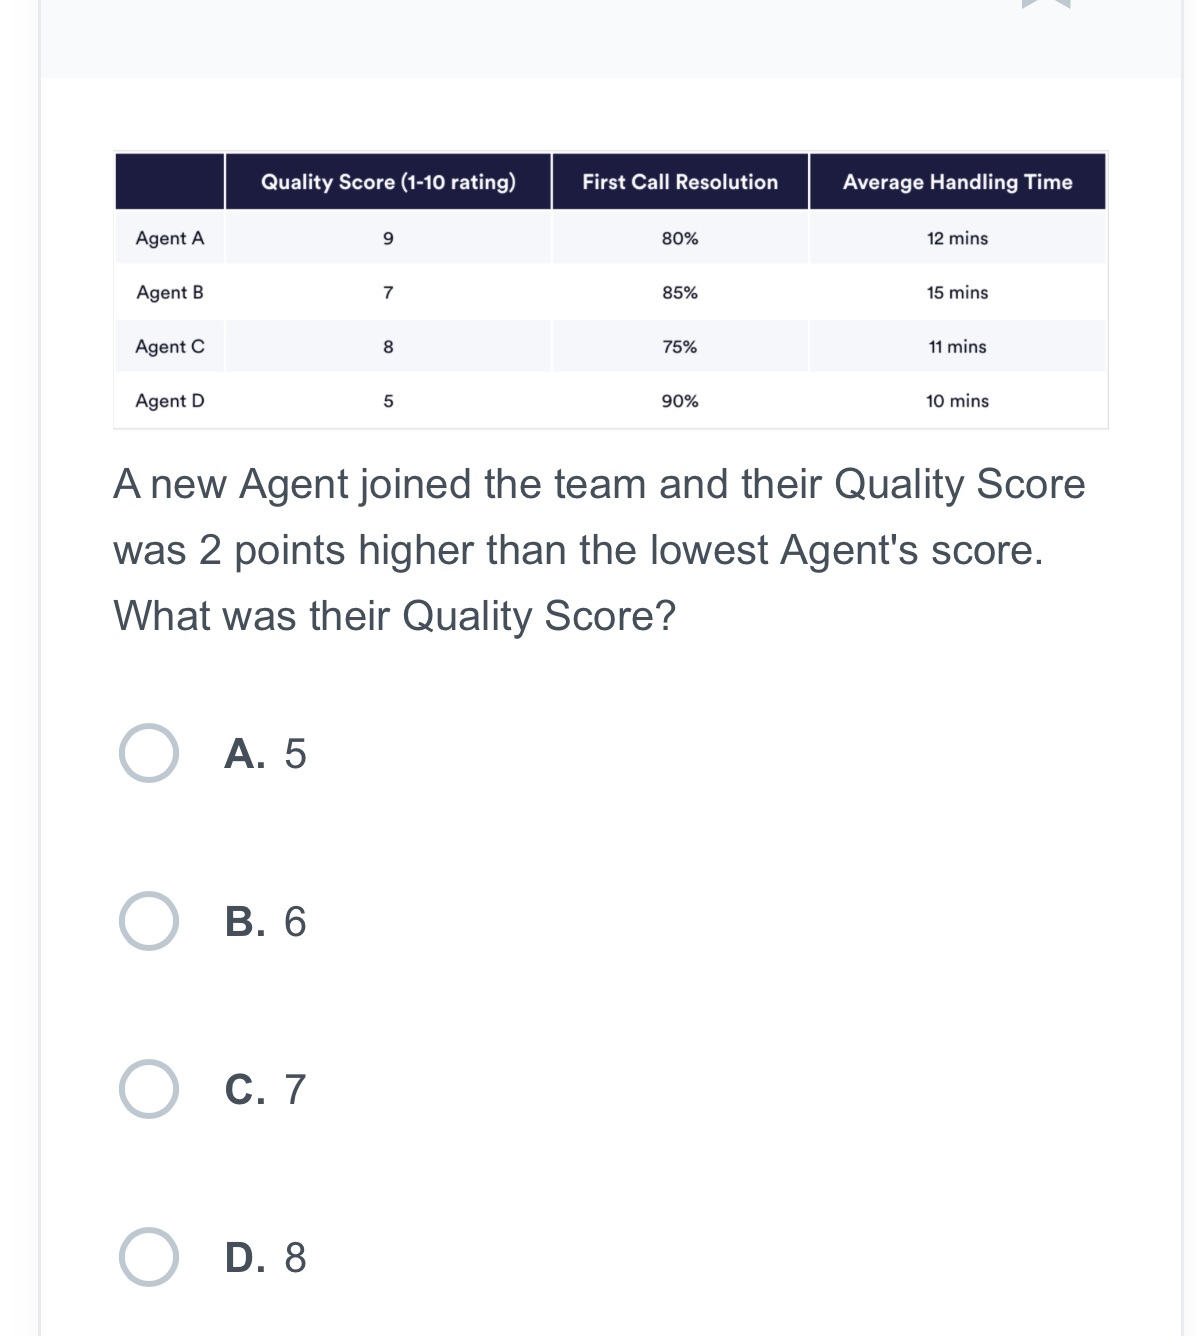This screenshot has height=1336, width=1197.
Task: Choose answer option C. 7
Action: (146, 1090)
